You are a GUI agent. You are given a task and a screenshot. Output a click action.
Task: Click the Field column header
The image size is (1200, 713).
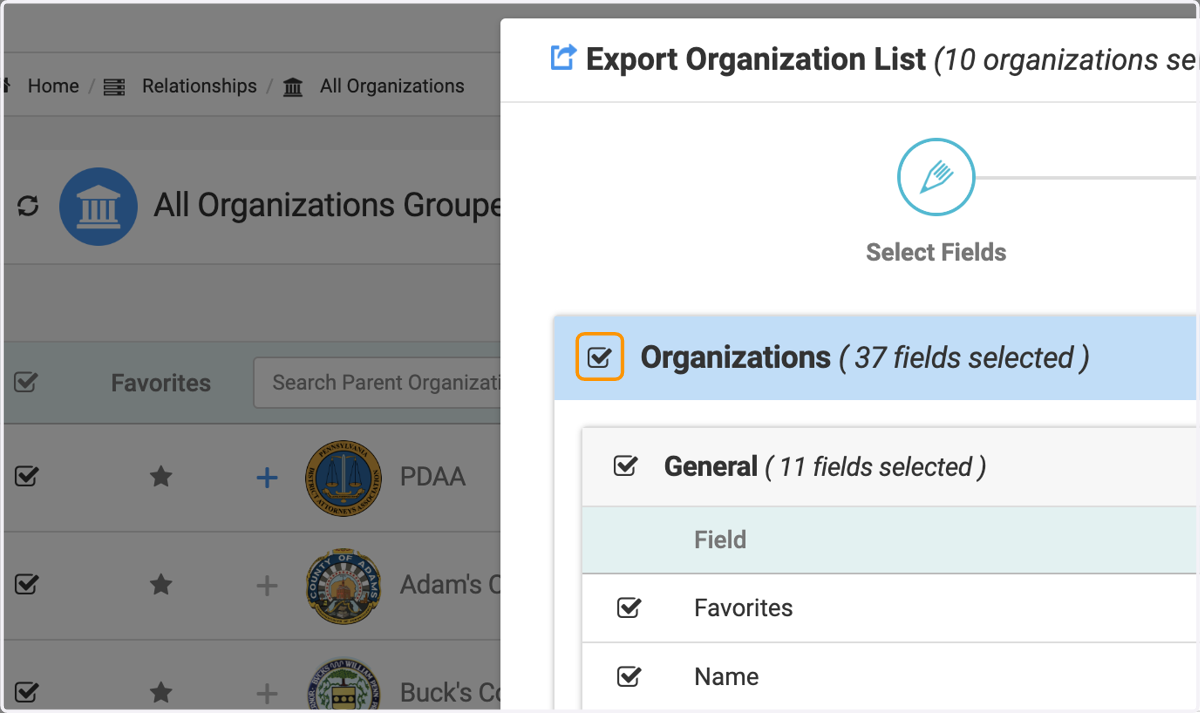point(720,540)
